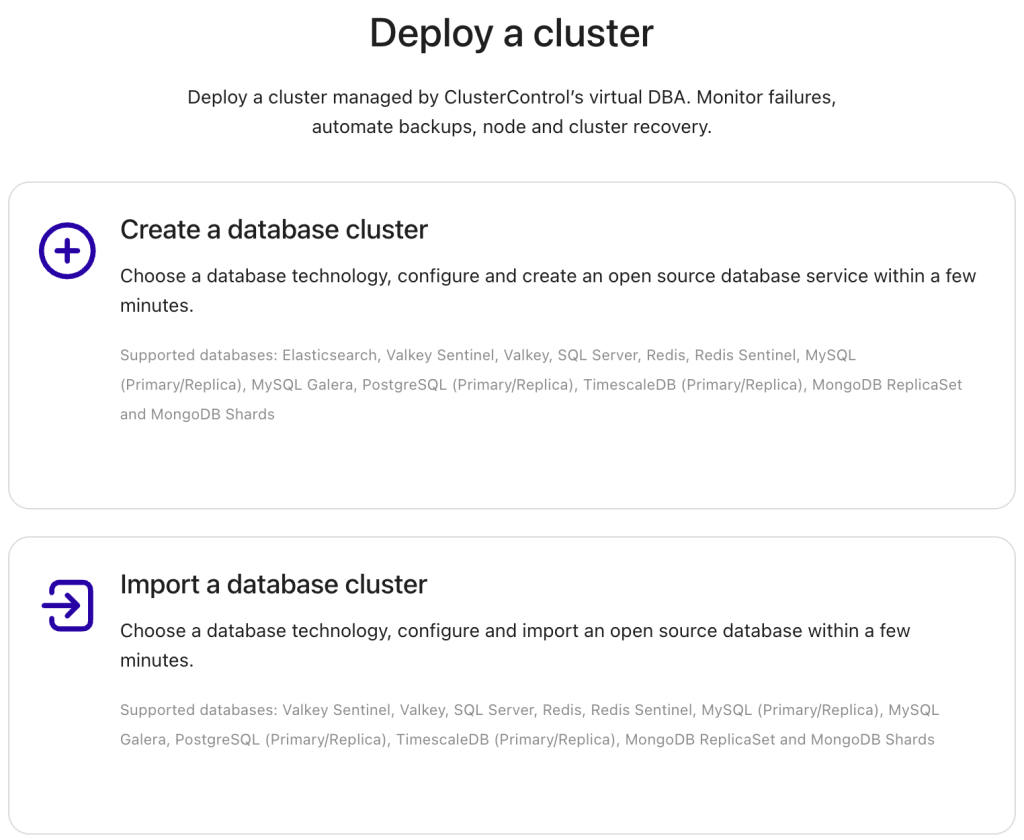The height and width of the screenshot is (840, 1024).
Task: Click "Redis Sentinel" in the import card's list
Action: point(641,710)
